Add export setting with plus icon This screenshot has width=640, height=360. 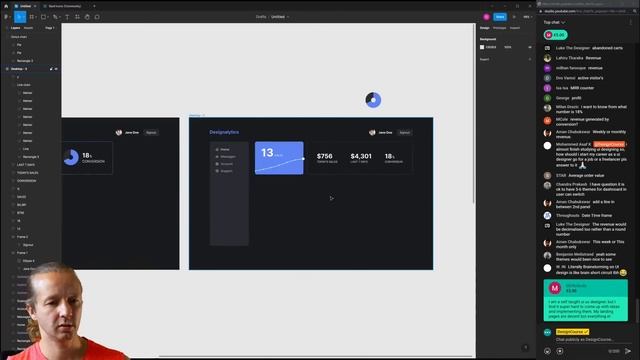[x=530, y=59]
